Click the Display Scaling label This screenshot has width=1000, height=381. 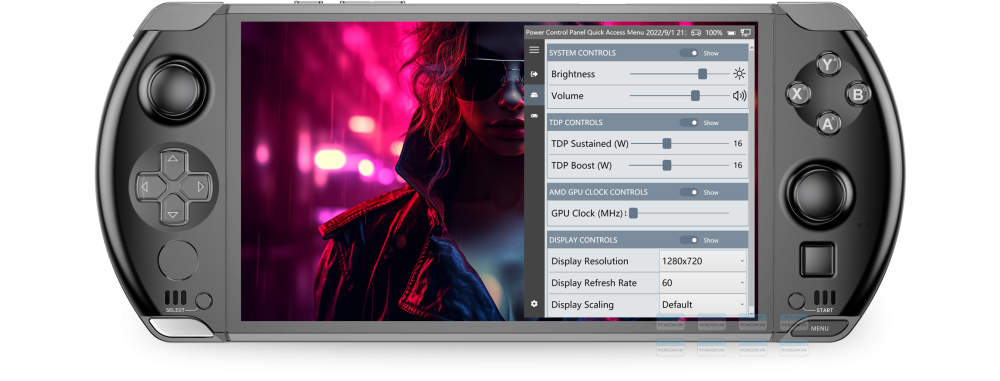[x=582, y=304]
